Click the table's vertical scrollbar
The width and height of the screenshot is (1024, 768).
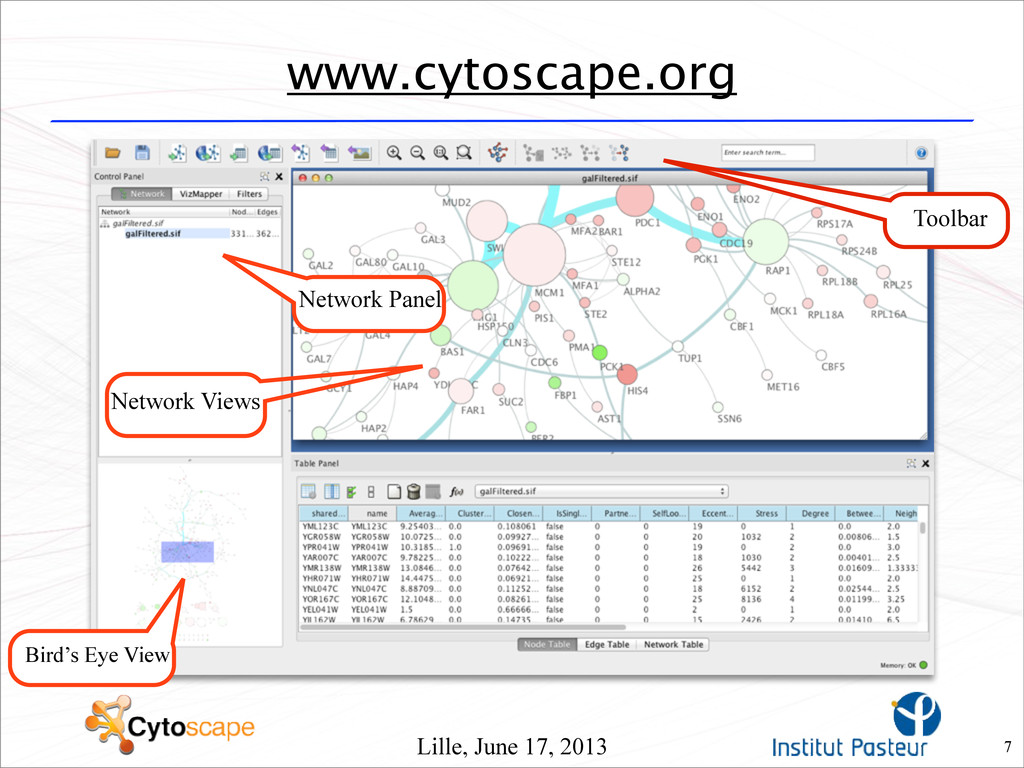(x=922, y=528)
